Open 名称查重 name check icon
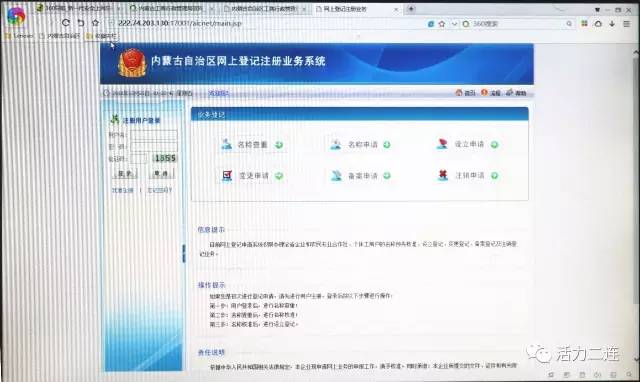 coord(227,144)
